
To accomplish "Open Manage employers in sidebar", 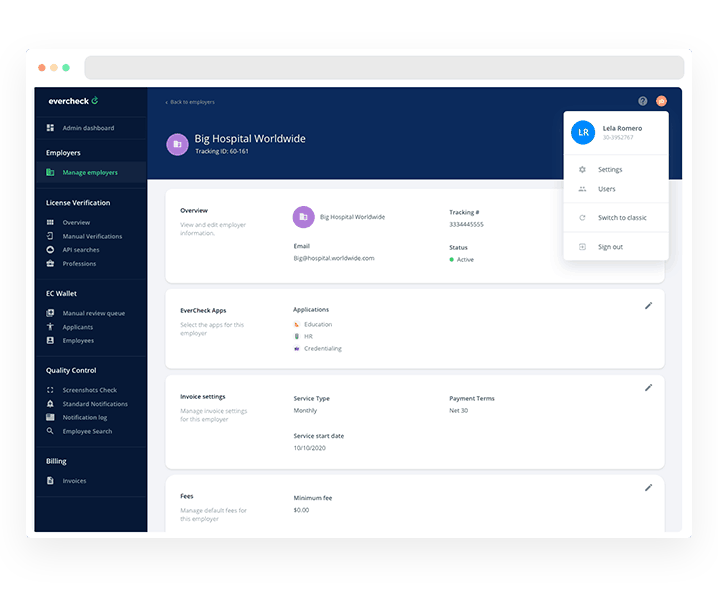I will click(x=89, y=173).
